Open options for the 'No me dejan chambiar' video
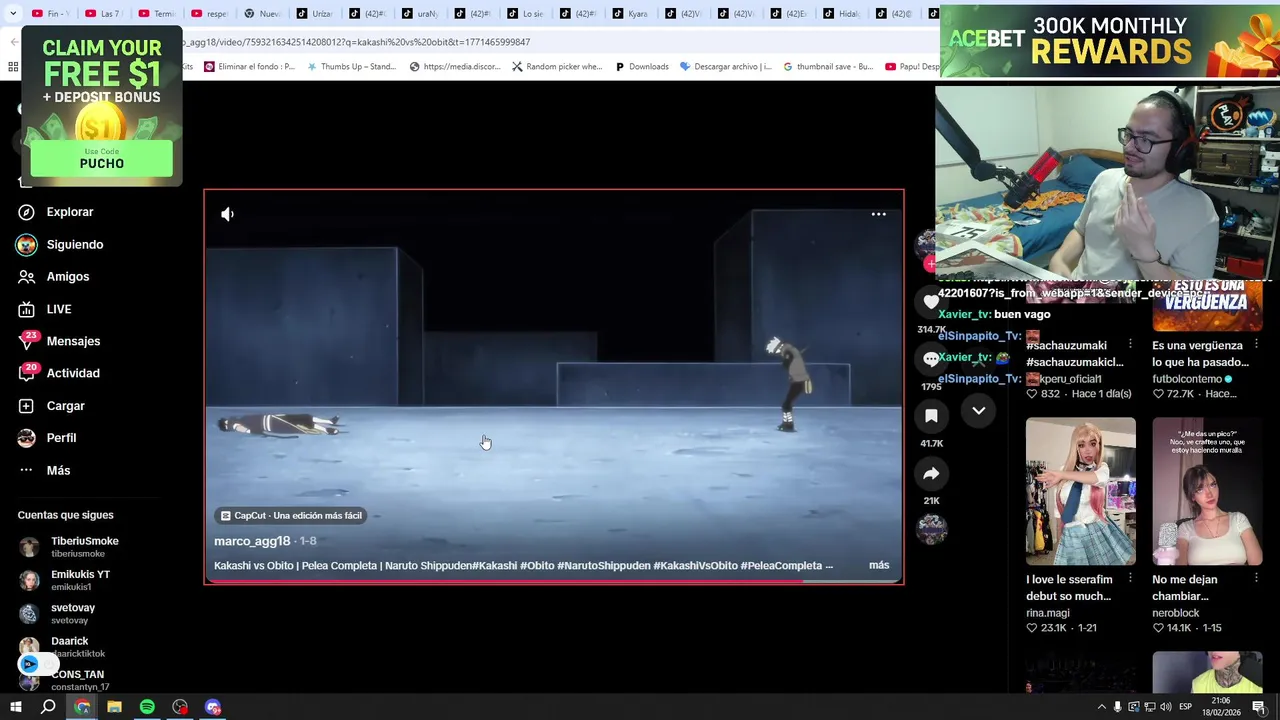The image size is (1280, 720). 1257,578
